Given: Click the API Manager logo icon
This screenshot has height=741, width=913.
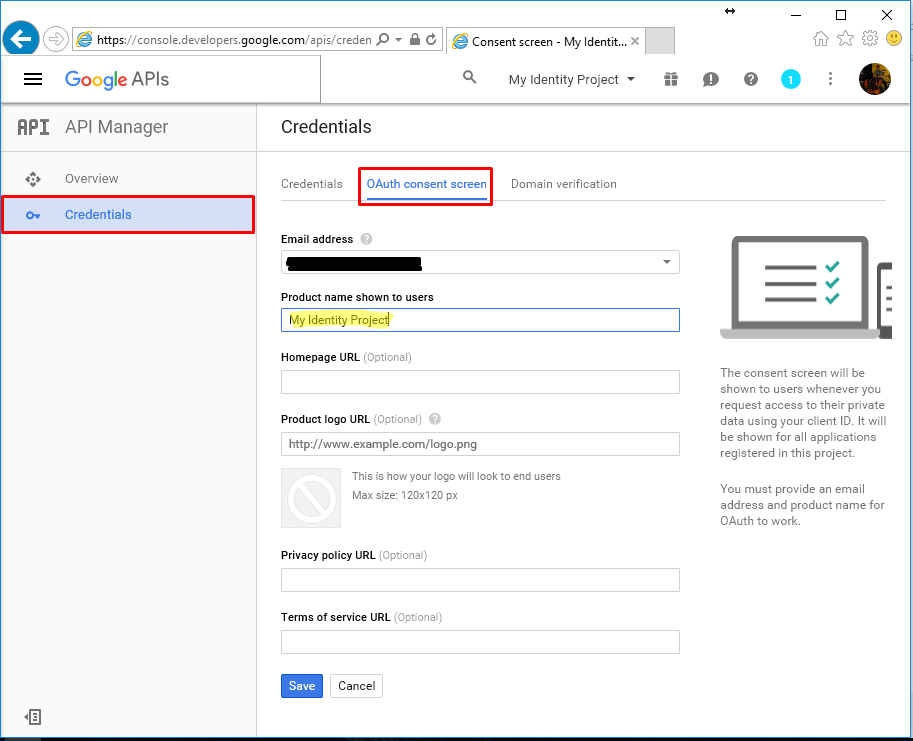Looking at the screenshot, I should point(33,127).
